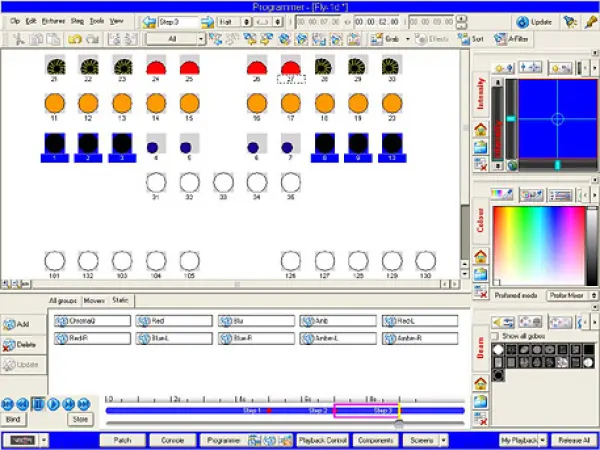Screen dimensions: 600x450
Task: Click the Release All button
Action: pyautogui.click(x=572, y=439)
